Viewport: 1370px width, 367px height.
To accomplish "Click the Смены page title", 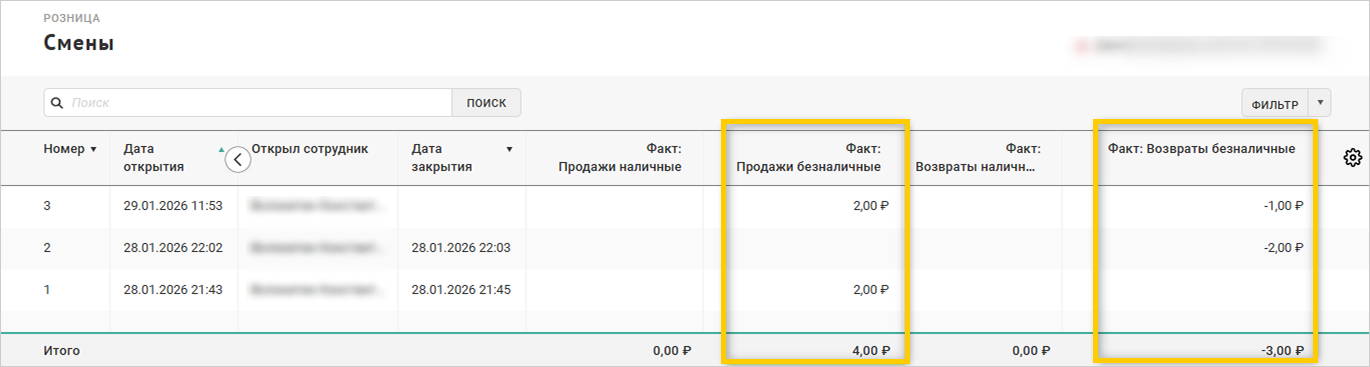I will point(78,44).
